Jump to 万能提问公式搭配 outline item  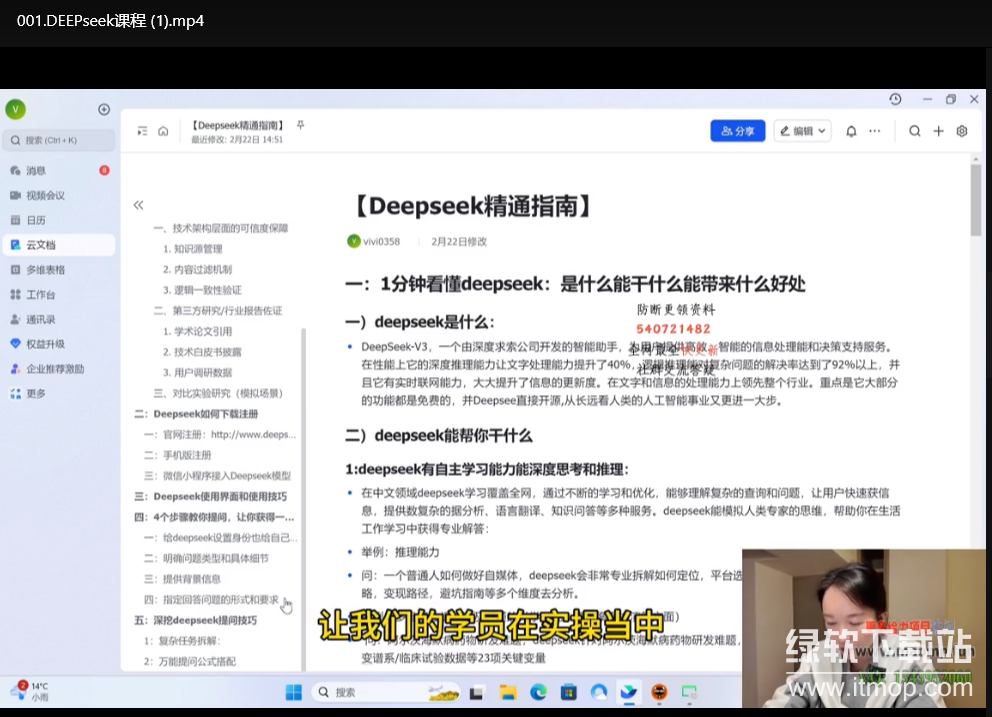coord(190,661)
